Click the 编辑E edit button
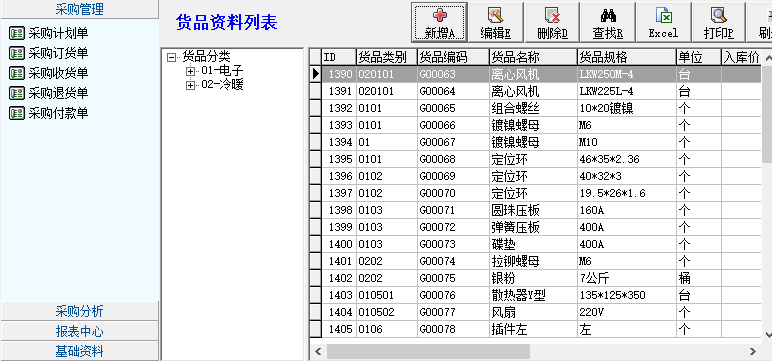This screenshot has width=772, height=361. pyautogui.click(x=495, y=22)
